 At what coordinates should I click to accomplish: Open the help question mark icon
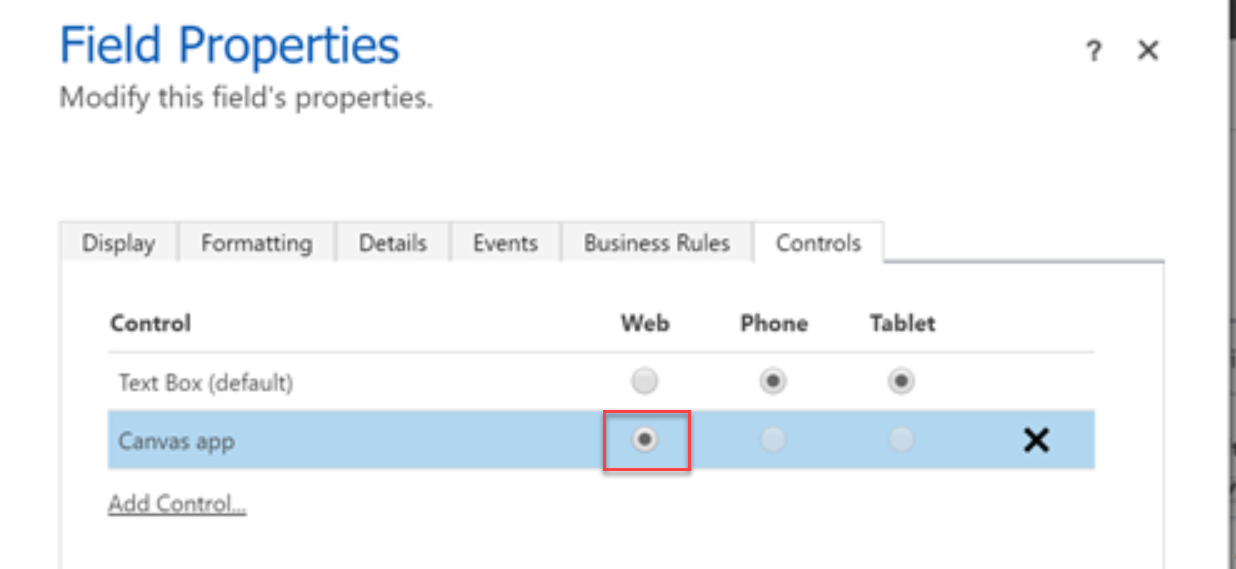click(1094, 51)
